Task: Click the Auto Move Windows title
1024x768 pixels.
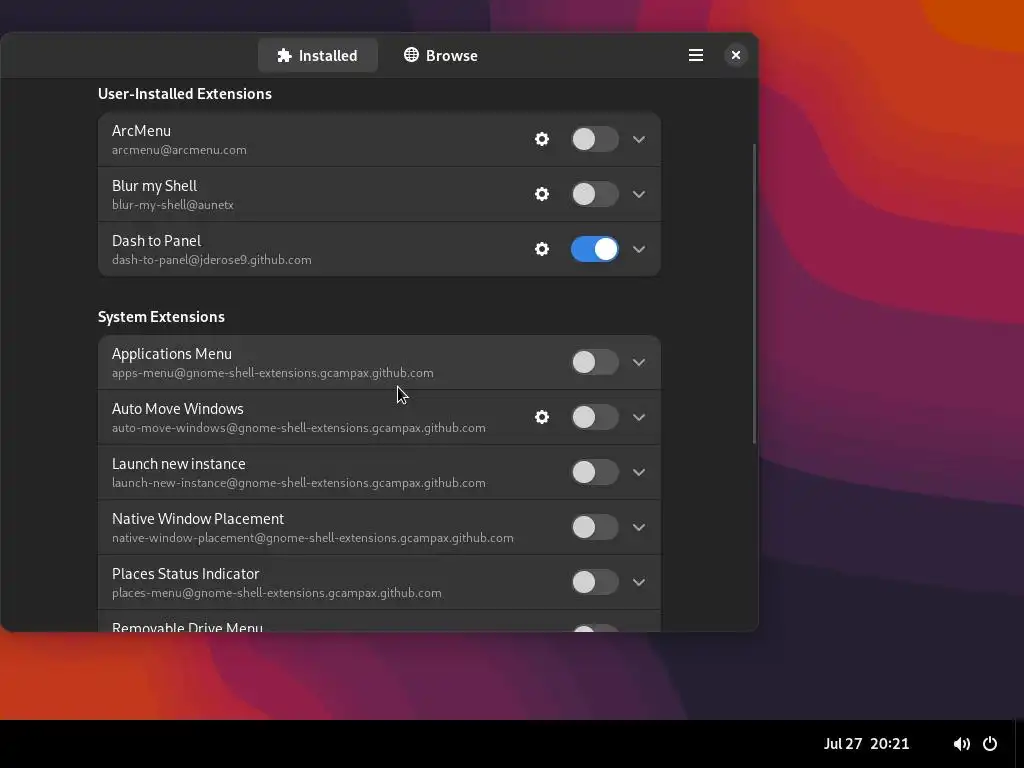Action: (x=178, y=409)
